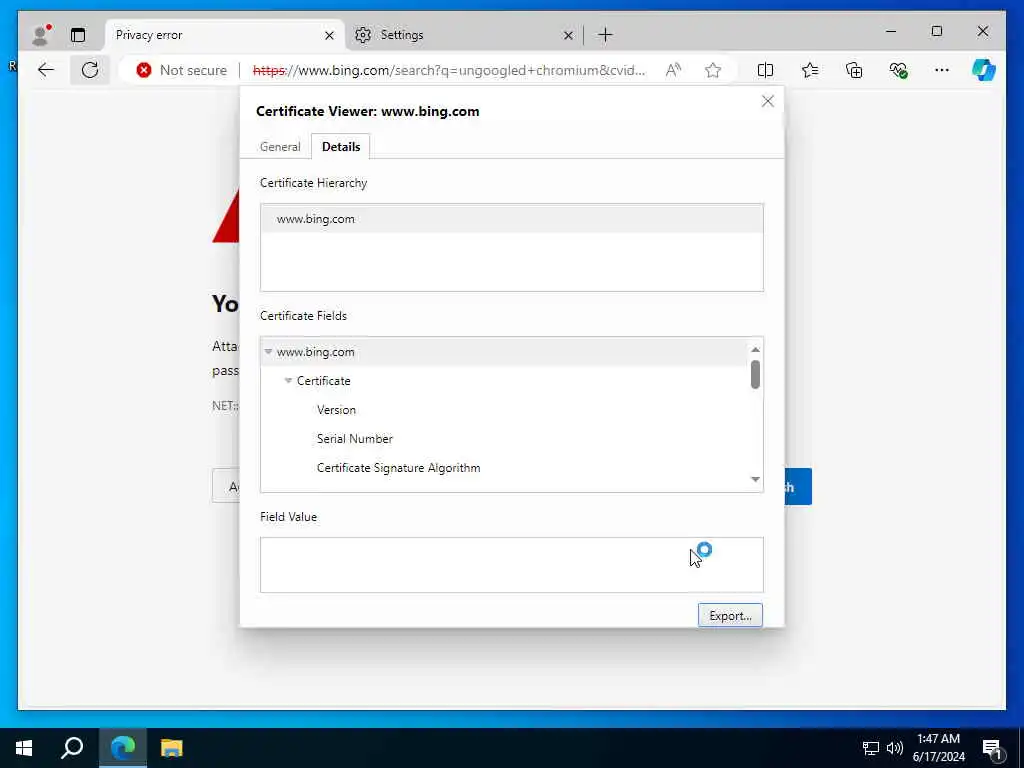Select the Privacy error tab
Screen dimensions: 1024x768
pos(225,35)
